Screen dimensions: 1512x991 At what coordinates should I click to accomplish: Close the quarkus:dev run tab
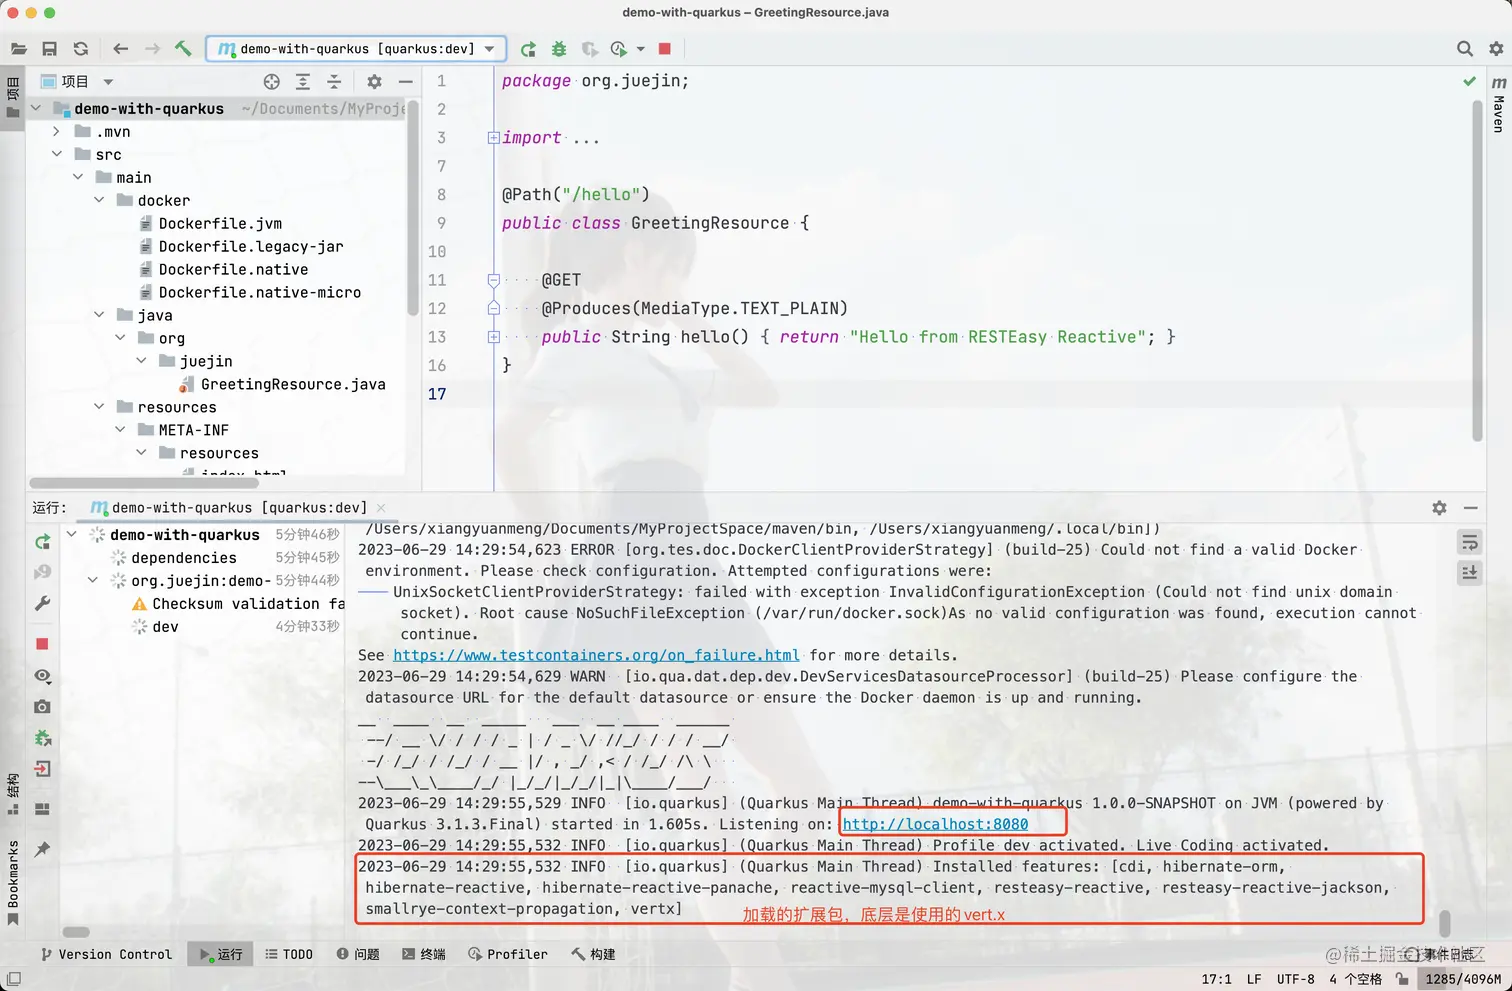pos(381,508)
